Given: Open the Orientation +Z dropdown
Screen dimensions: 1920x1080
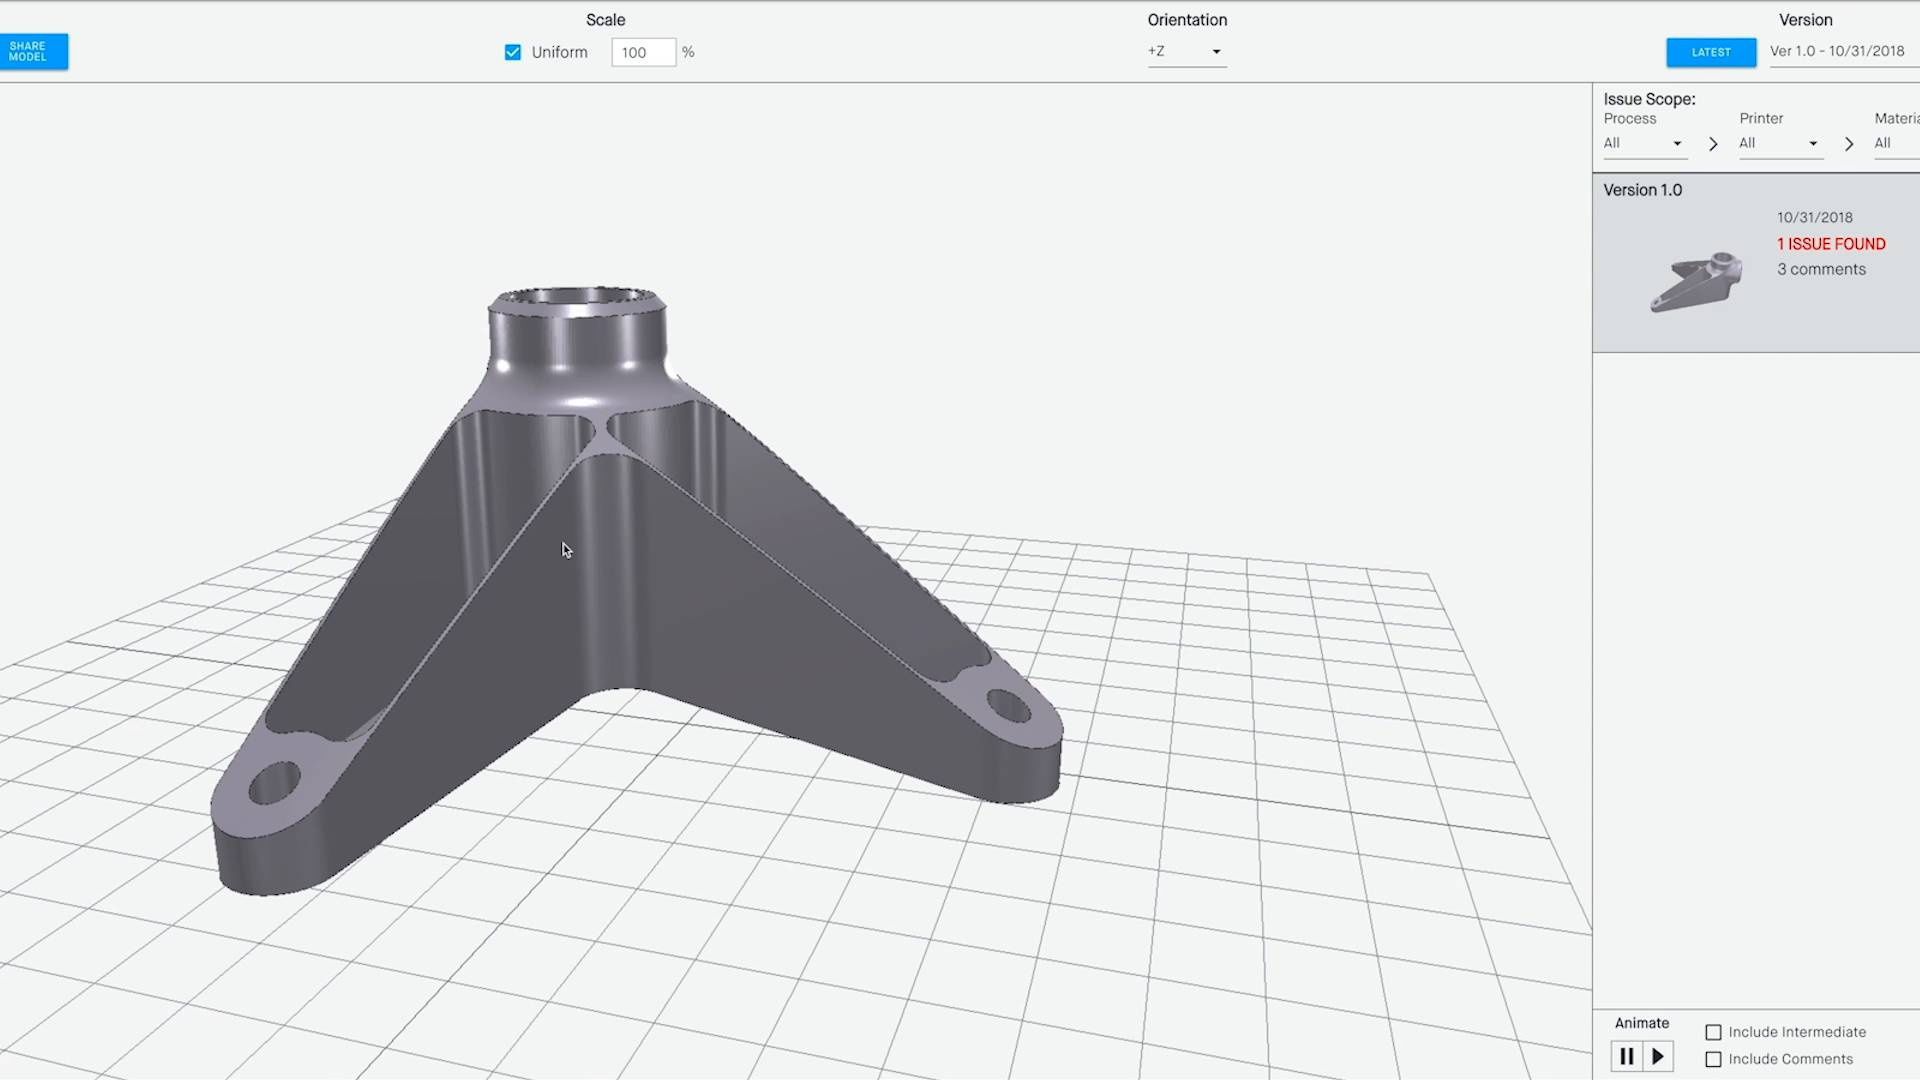Looking at the screenshot, I should point(1186,51).
